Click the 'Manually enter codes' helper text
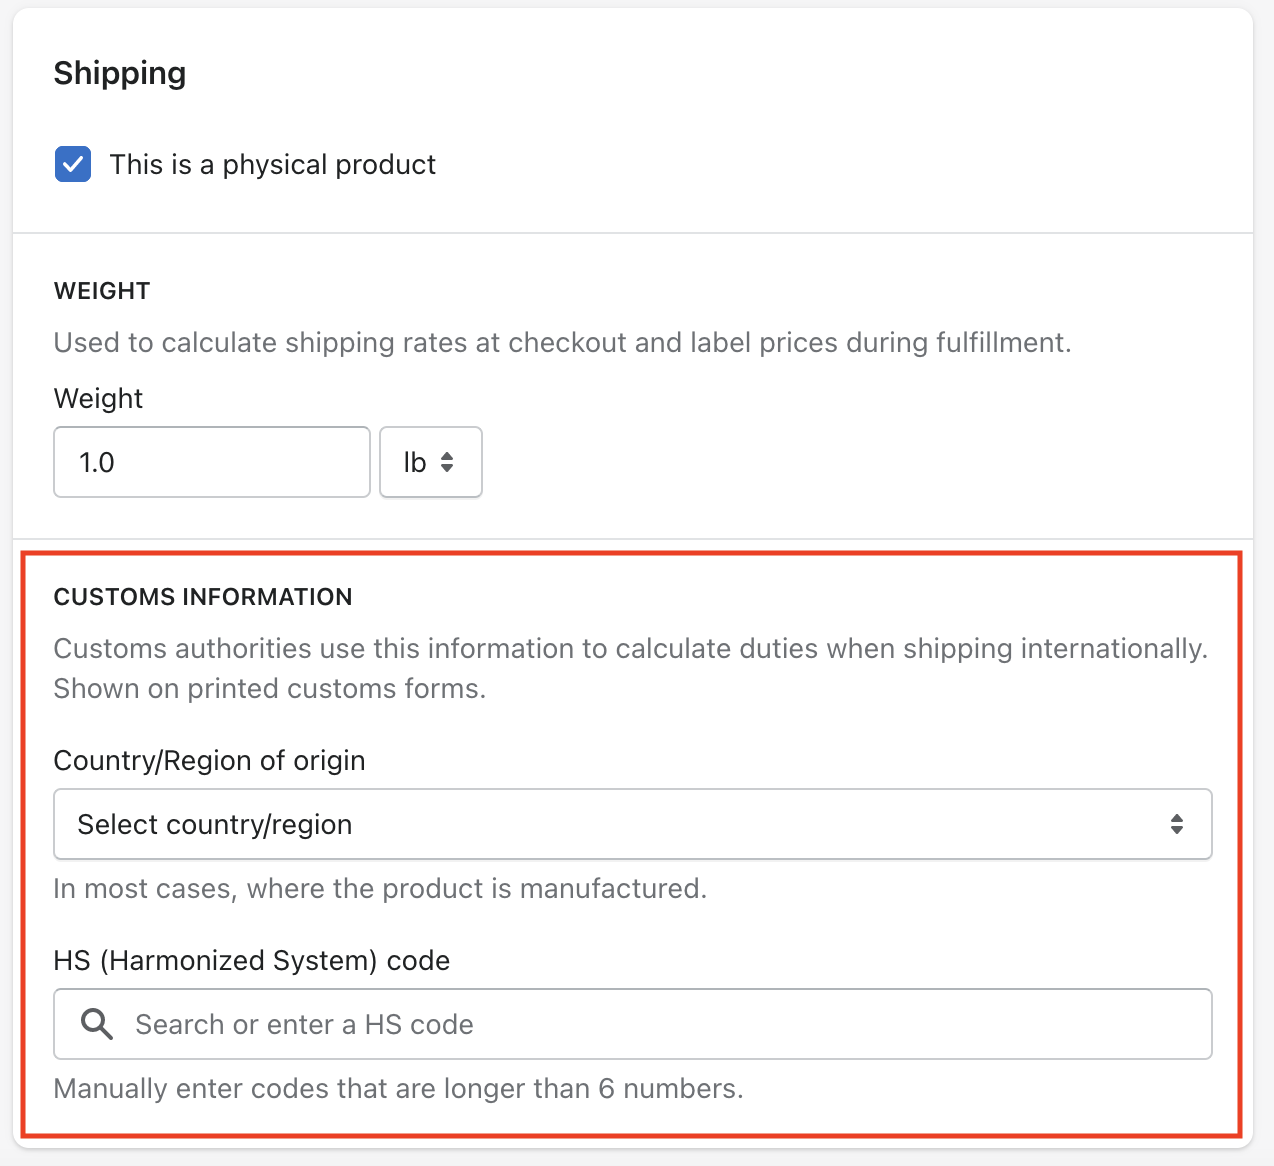This screenshot has width=1274, height=1166. click(398, 1088)
